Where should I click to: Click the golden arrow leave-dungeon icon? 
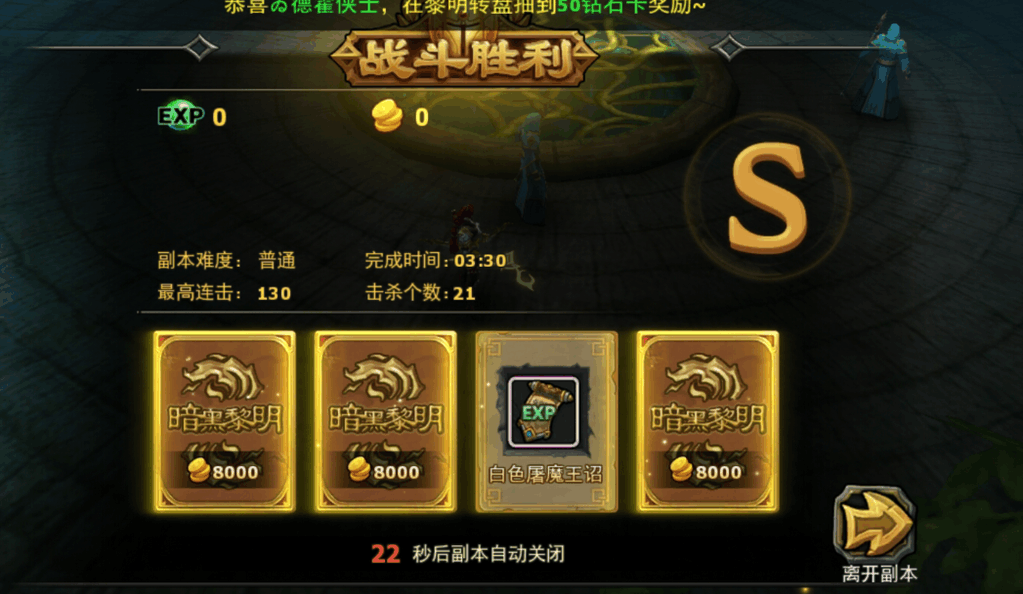coord(875,523)
